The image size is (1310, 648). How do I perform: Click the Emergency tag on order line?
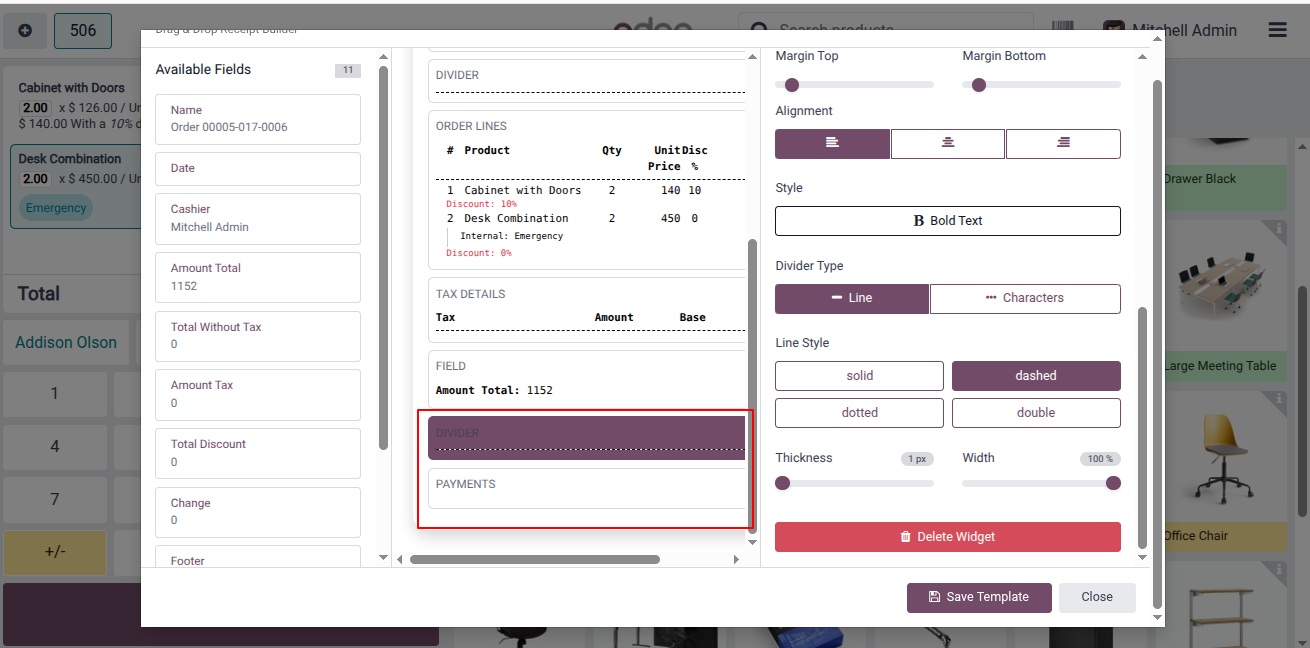[56, 208]
